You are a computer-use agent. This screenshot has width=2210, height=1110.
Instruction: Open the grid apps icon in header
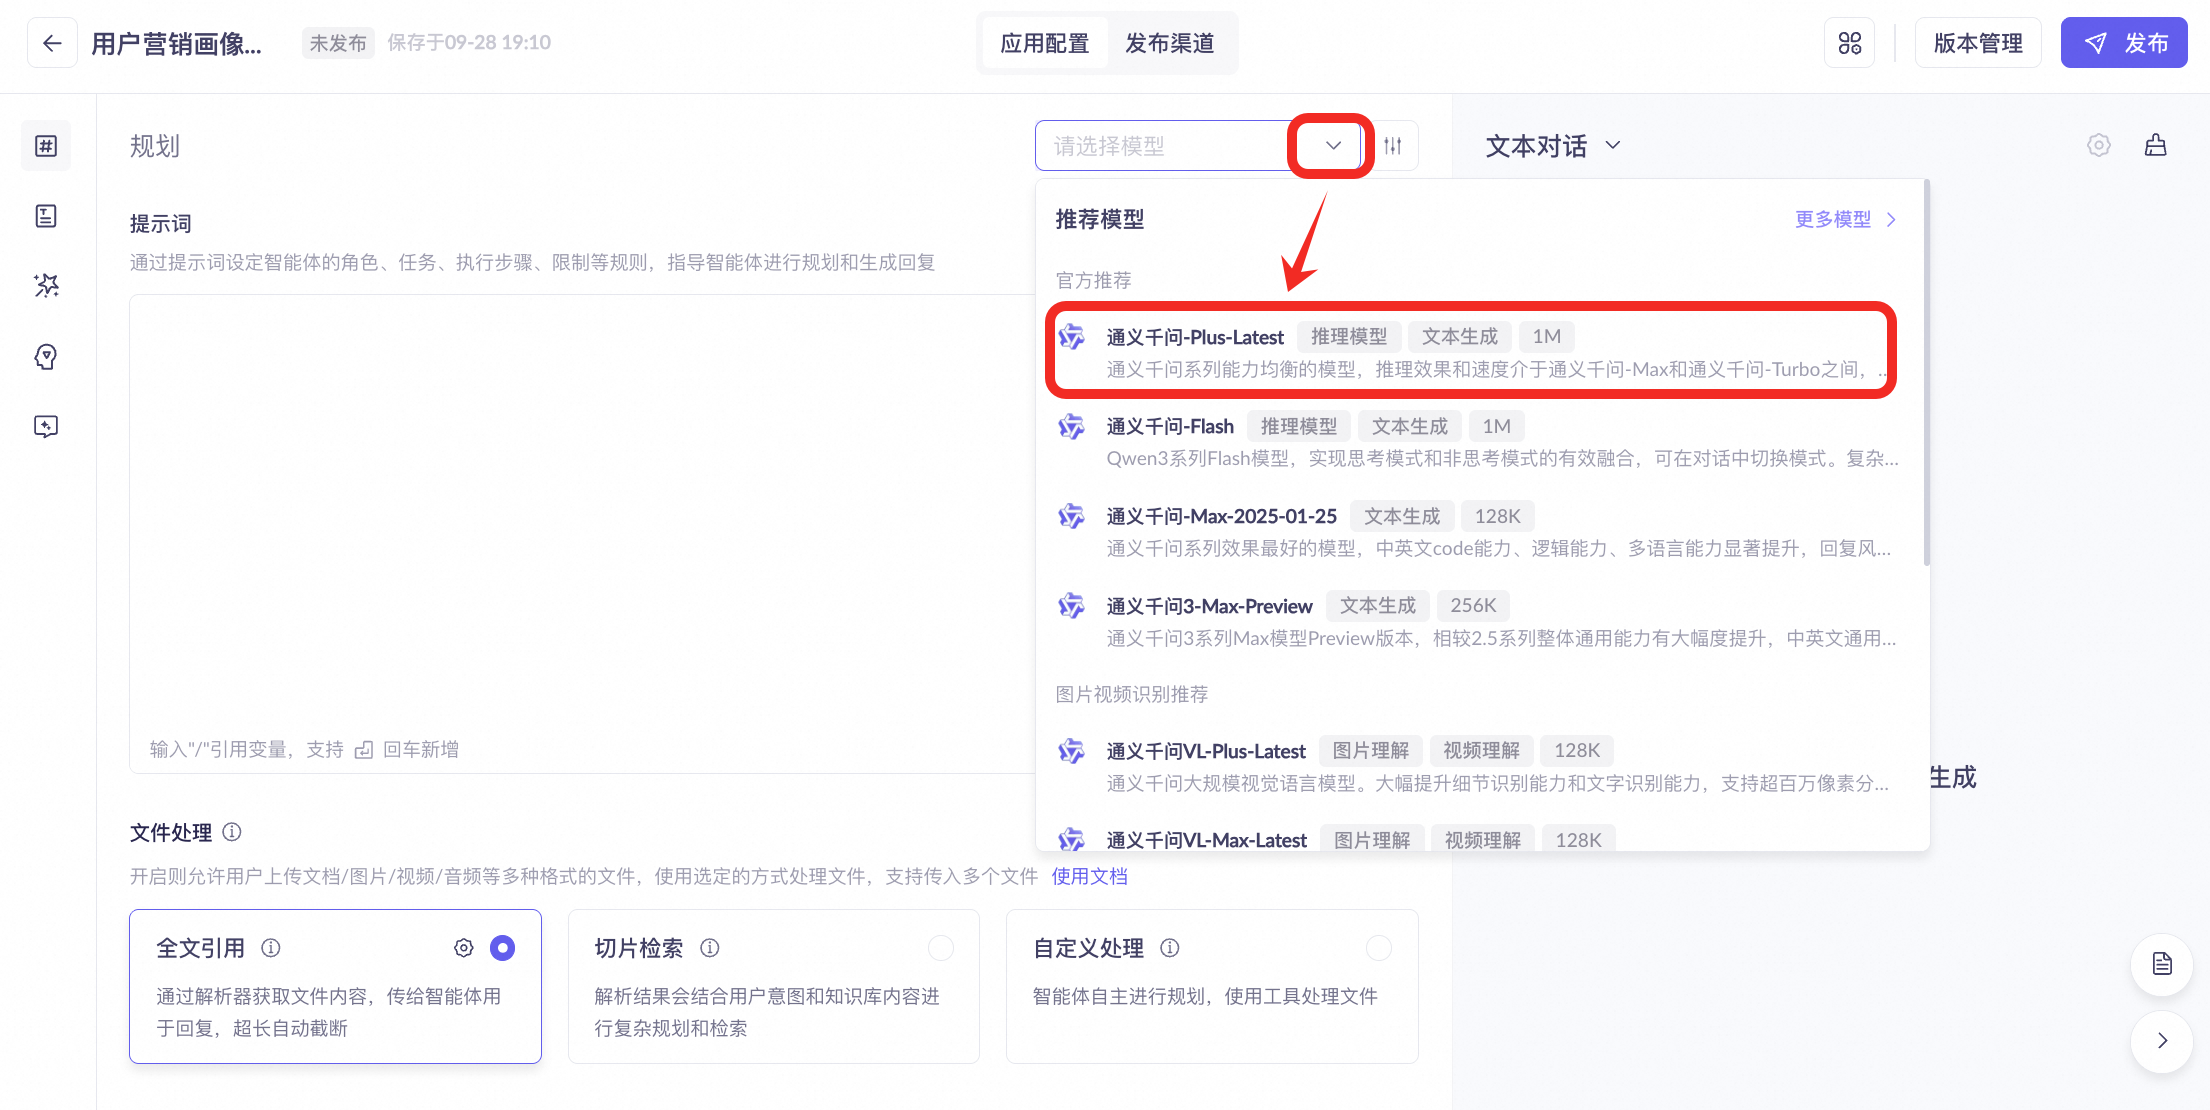1849,43
